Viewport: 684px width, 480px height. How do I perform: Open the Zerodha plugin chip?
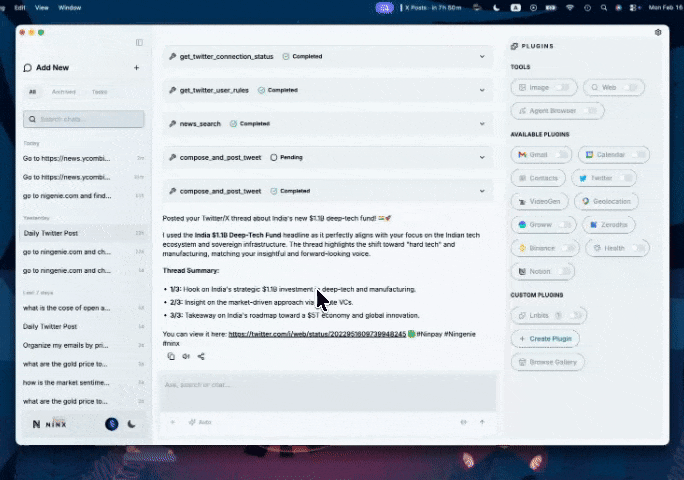click(609, 224)
